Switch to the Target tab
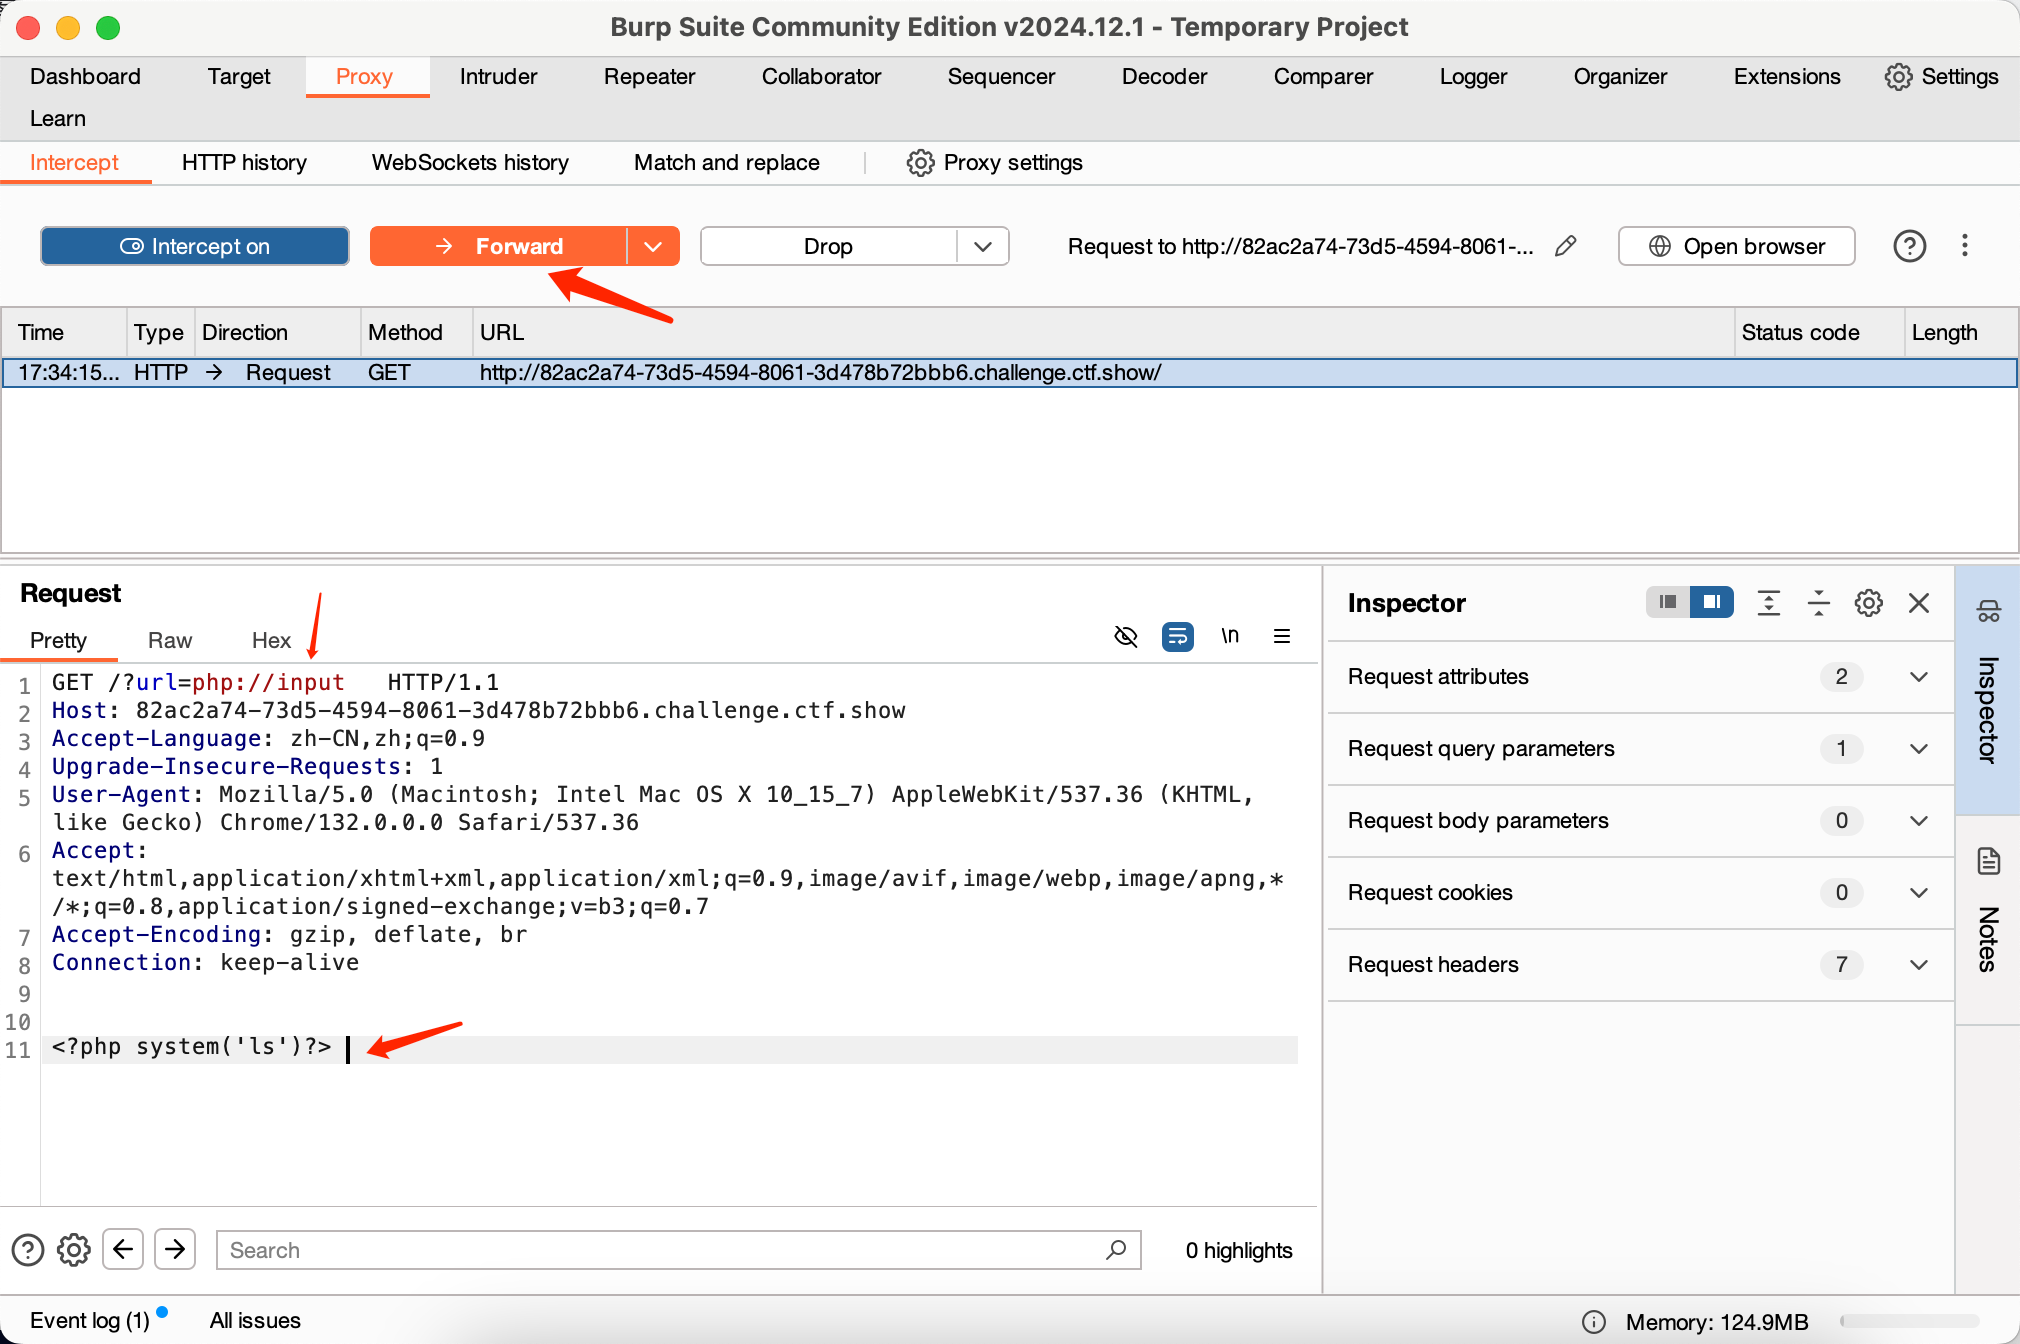The image size is (2020, 1344). [239, 77]
